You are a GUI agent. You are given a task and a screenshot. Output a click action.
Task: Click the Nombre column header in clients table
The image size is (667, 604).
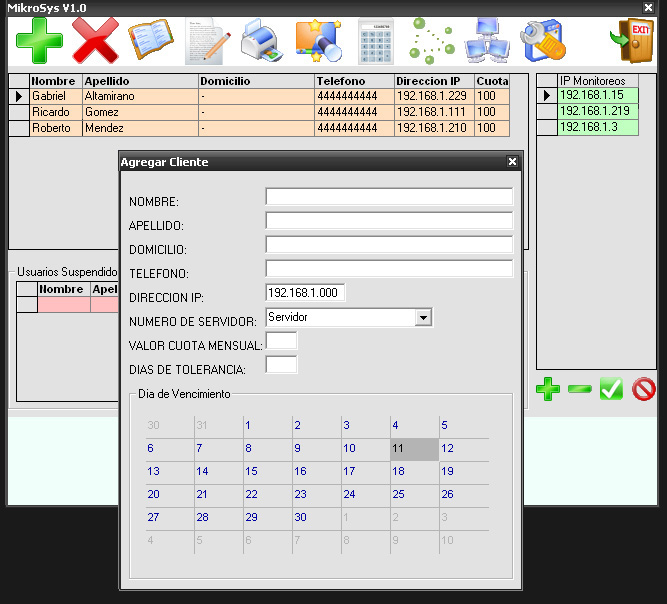tap(56, 81)
